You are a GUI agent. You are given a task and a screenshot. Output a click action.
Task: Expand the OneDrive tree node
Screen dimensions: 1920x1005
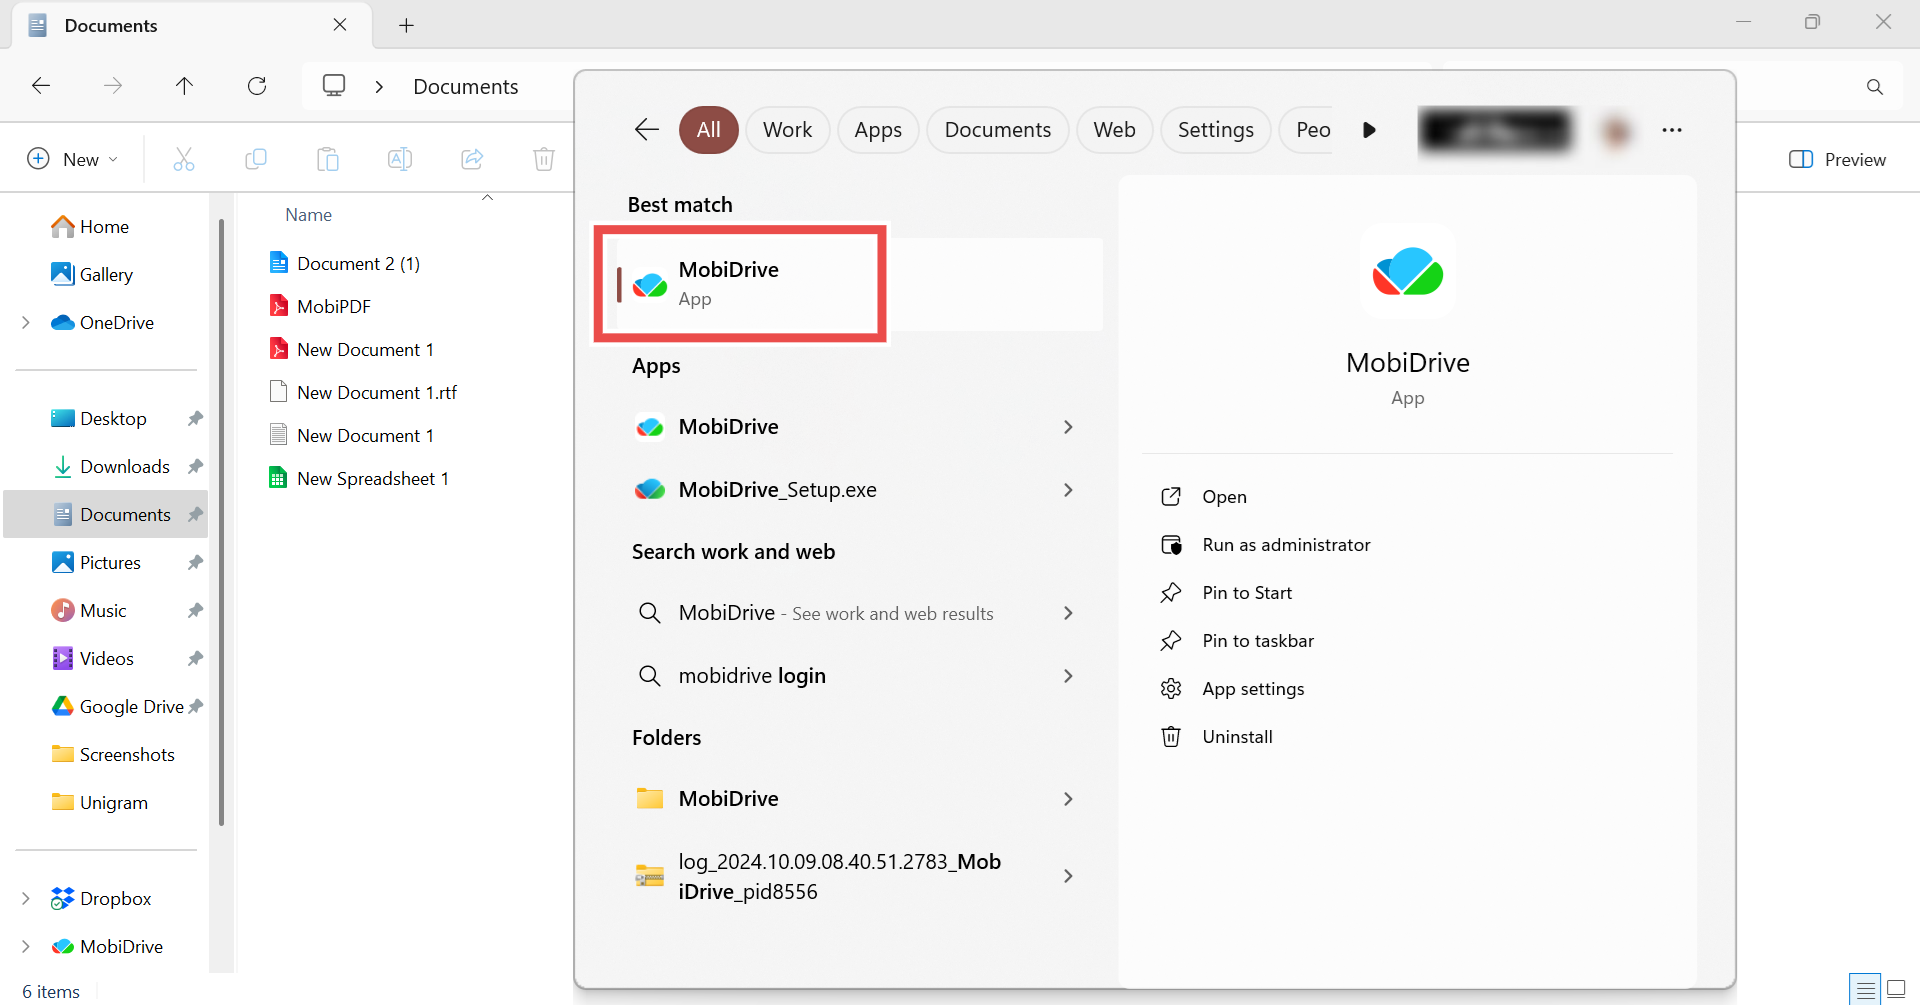point(26,323)
